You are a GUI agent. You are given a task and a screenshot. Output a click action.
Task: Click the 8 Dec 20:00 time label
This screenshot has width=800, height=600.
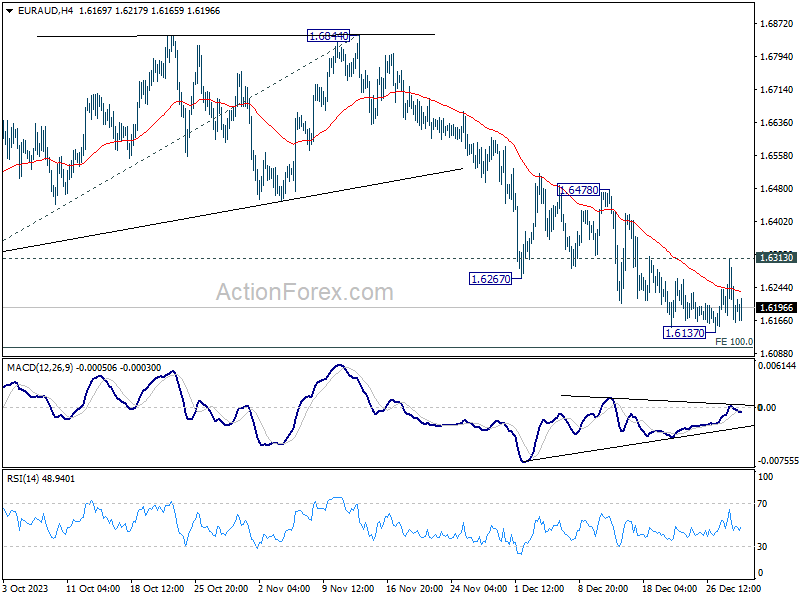point(603,588)
